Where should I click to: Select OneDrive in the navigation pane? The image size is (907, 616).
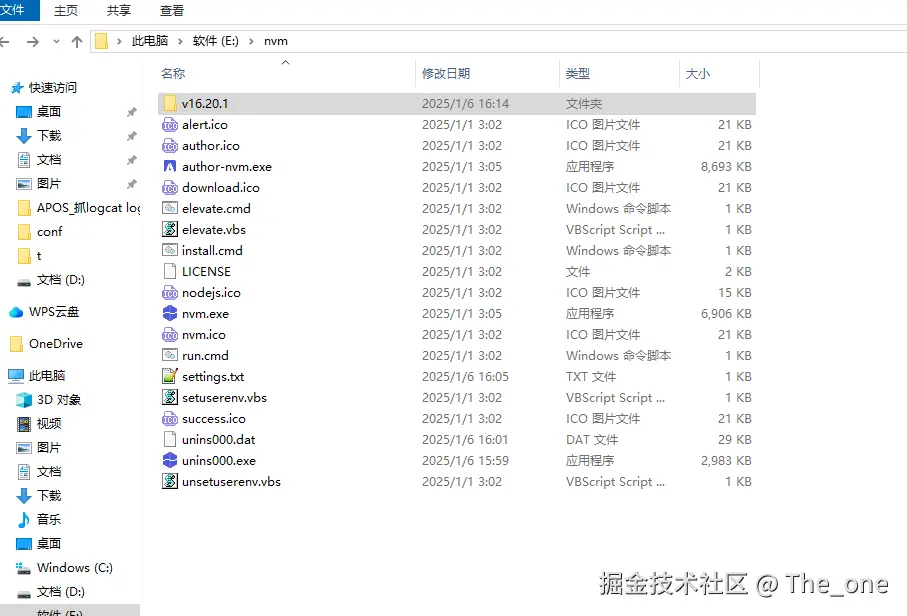(56, 344)
